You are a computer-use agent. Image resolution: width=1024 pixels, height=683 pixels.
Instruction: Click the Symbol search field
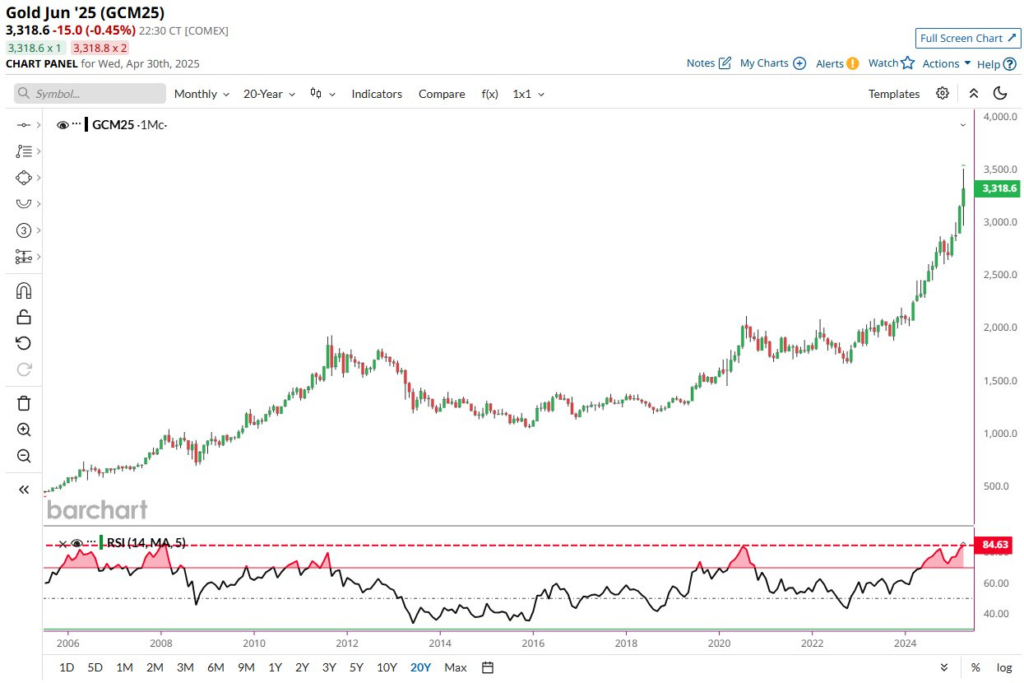[90, 94]
